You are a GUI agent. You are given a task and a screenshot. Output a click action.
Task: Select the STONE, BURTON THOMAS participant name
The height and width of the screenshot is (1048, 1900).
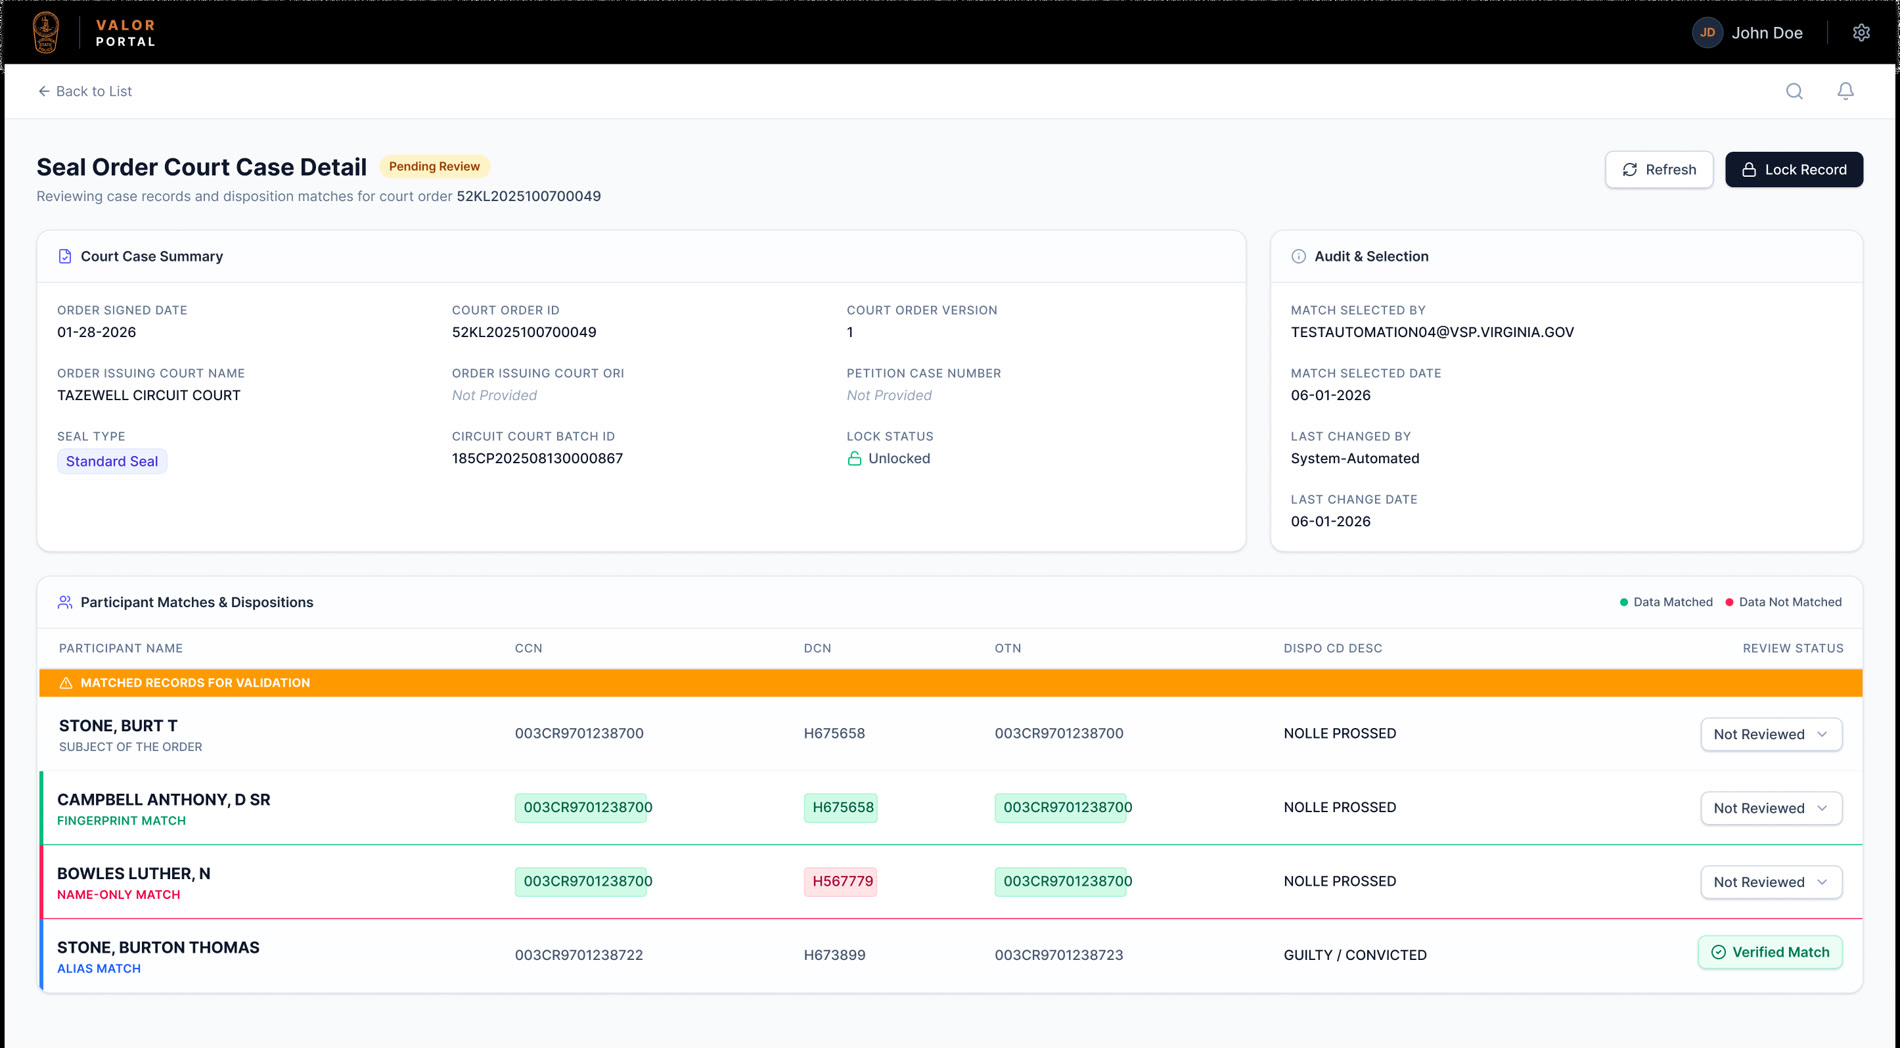158,947
